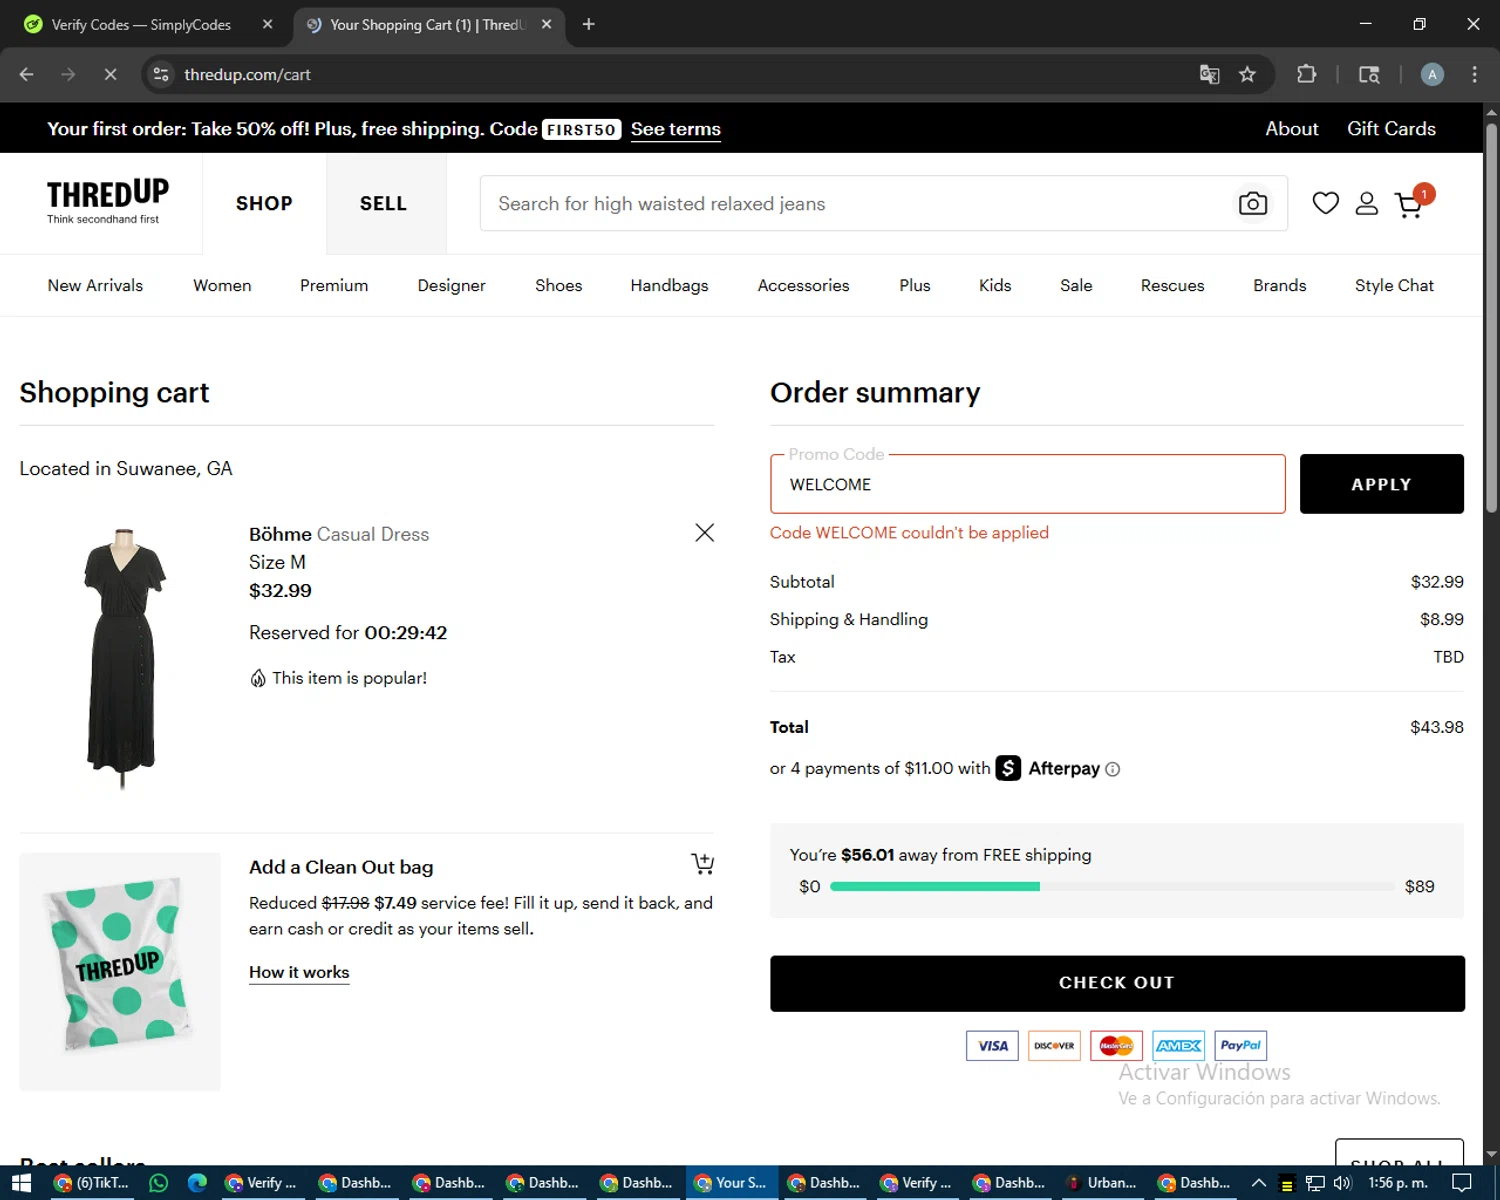Remove Böhme Casual Dress from cart
This screenshot has height=1200, width=1500.
pyautogui.click(x=704, y=533)
